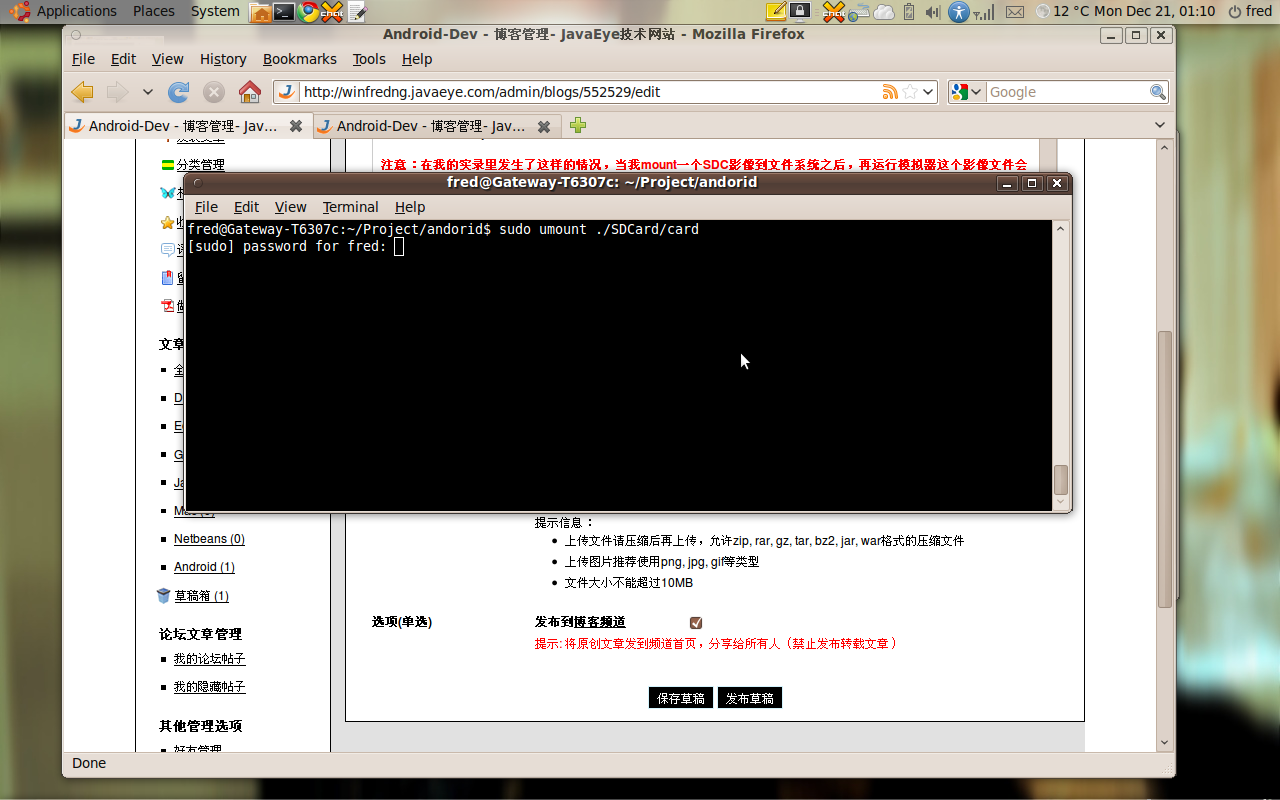Open the search engine selector dropdown
1280x800 pixels.
(x=968, y=92)
